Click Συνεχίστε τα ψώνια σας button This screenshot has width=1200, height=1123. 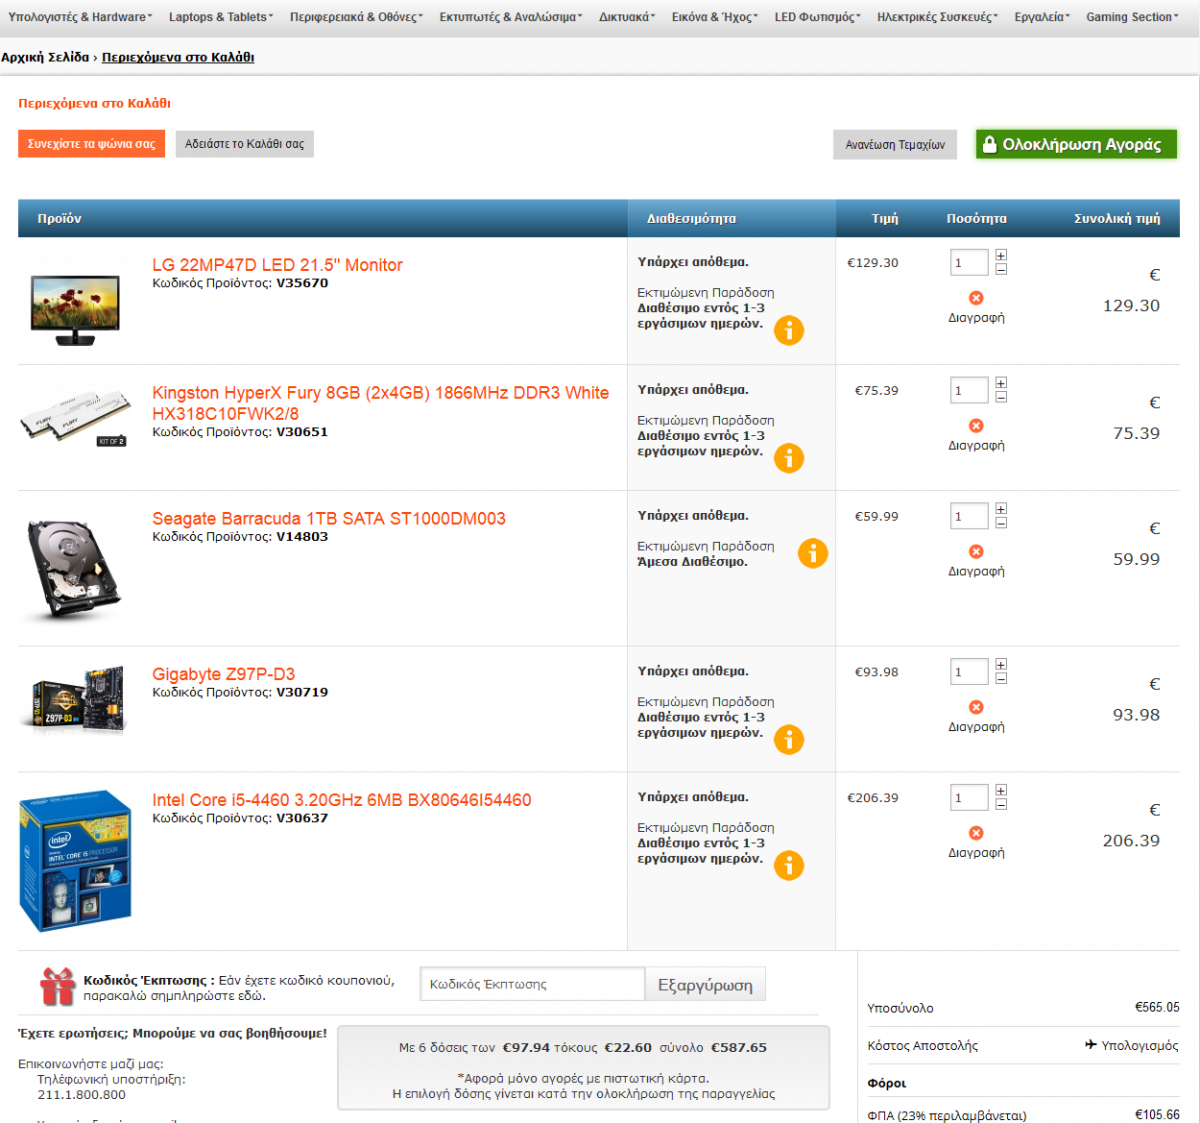click(x=91, y=144)
